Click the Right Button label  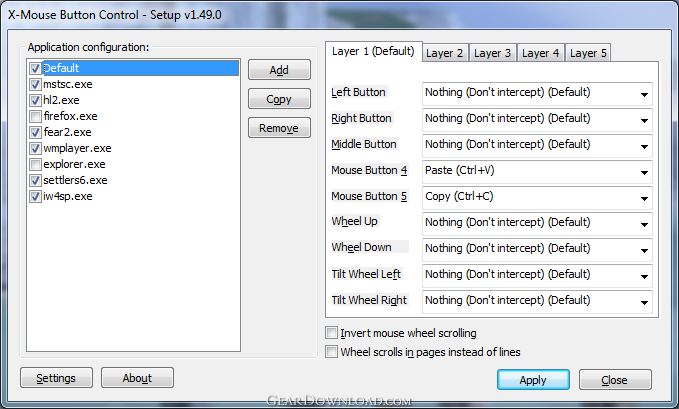click(362, 118)
